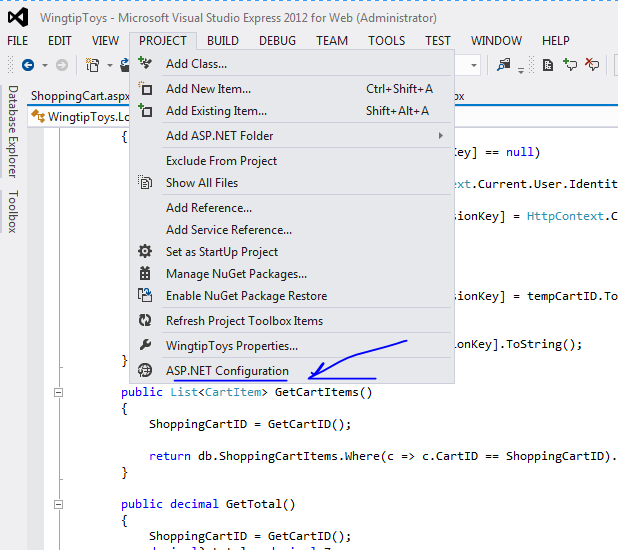Open the dropdown arrow beside New Project
The height and width of the screenshot is (550, 618).
110,65
